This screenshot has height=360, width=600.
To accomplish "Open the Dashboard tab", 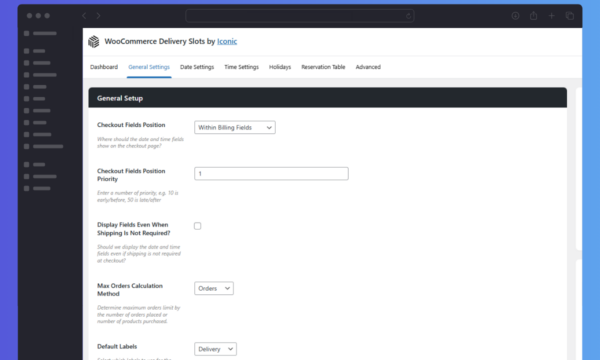I will (104, 67).
